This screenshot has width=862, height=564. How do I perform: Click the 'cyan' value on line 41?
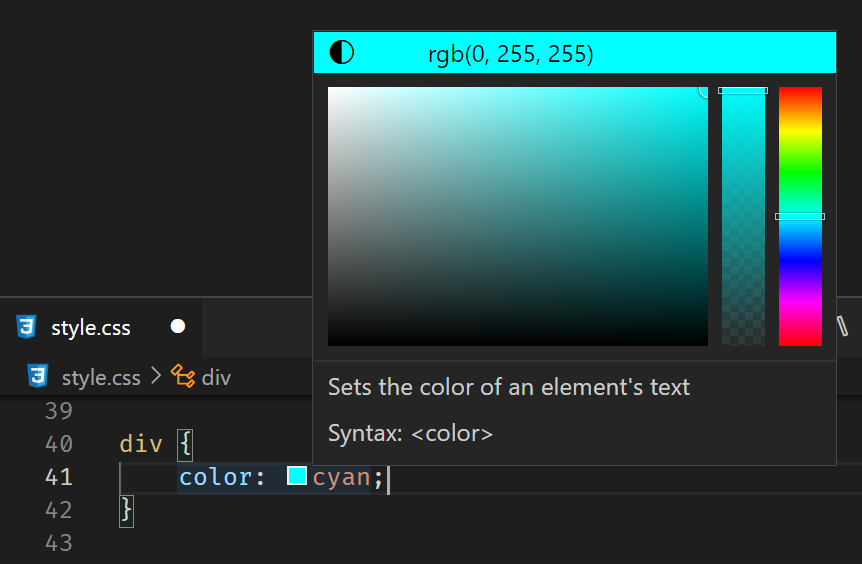tap(341, 477)
